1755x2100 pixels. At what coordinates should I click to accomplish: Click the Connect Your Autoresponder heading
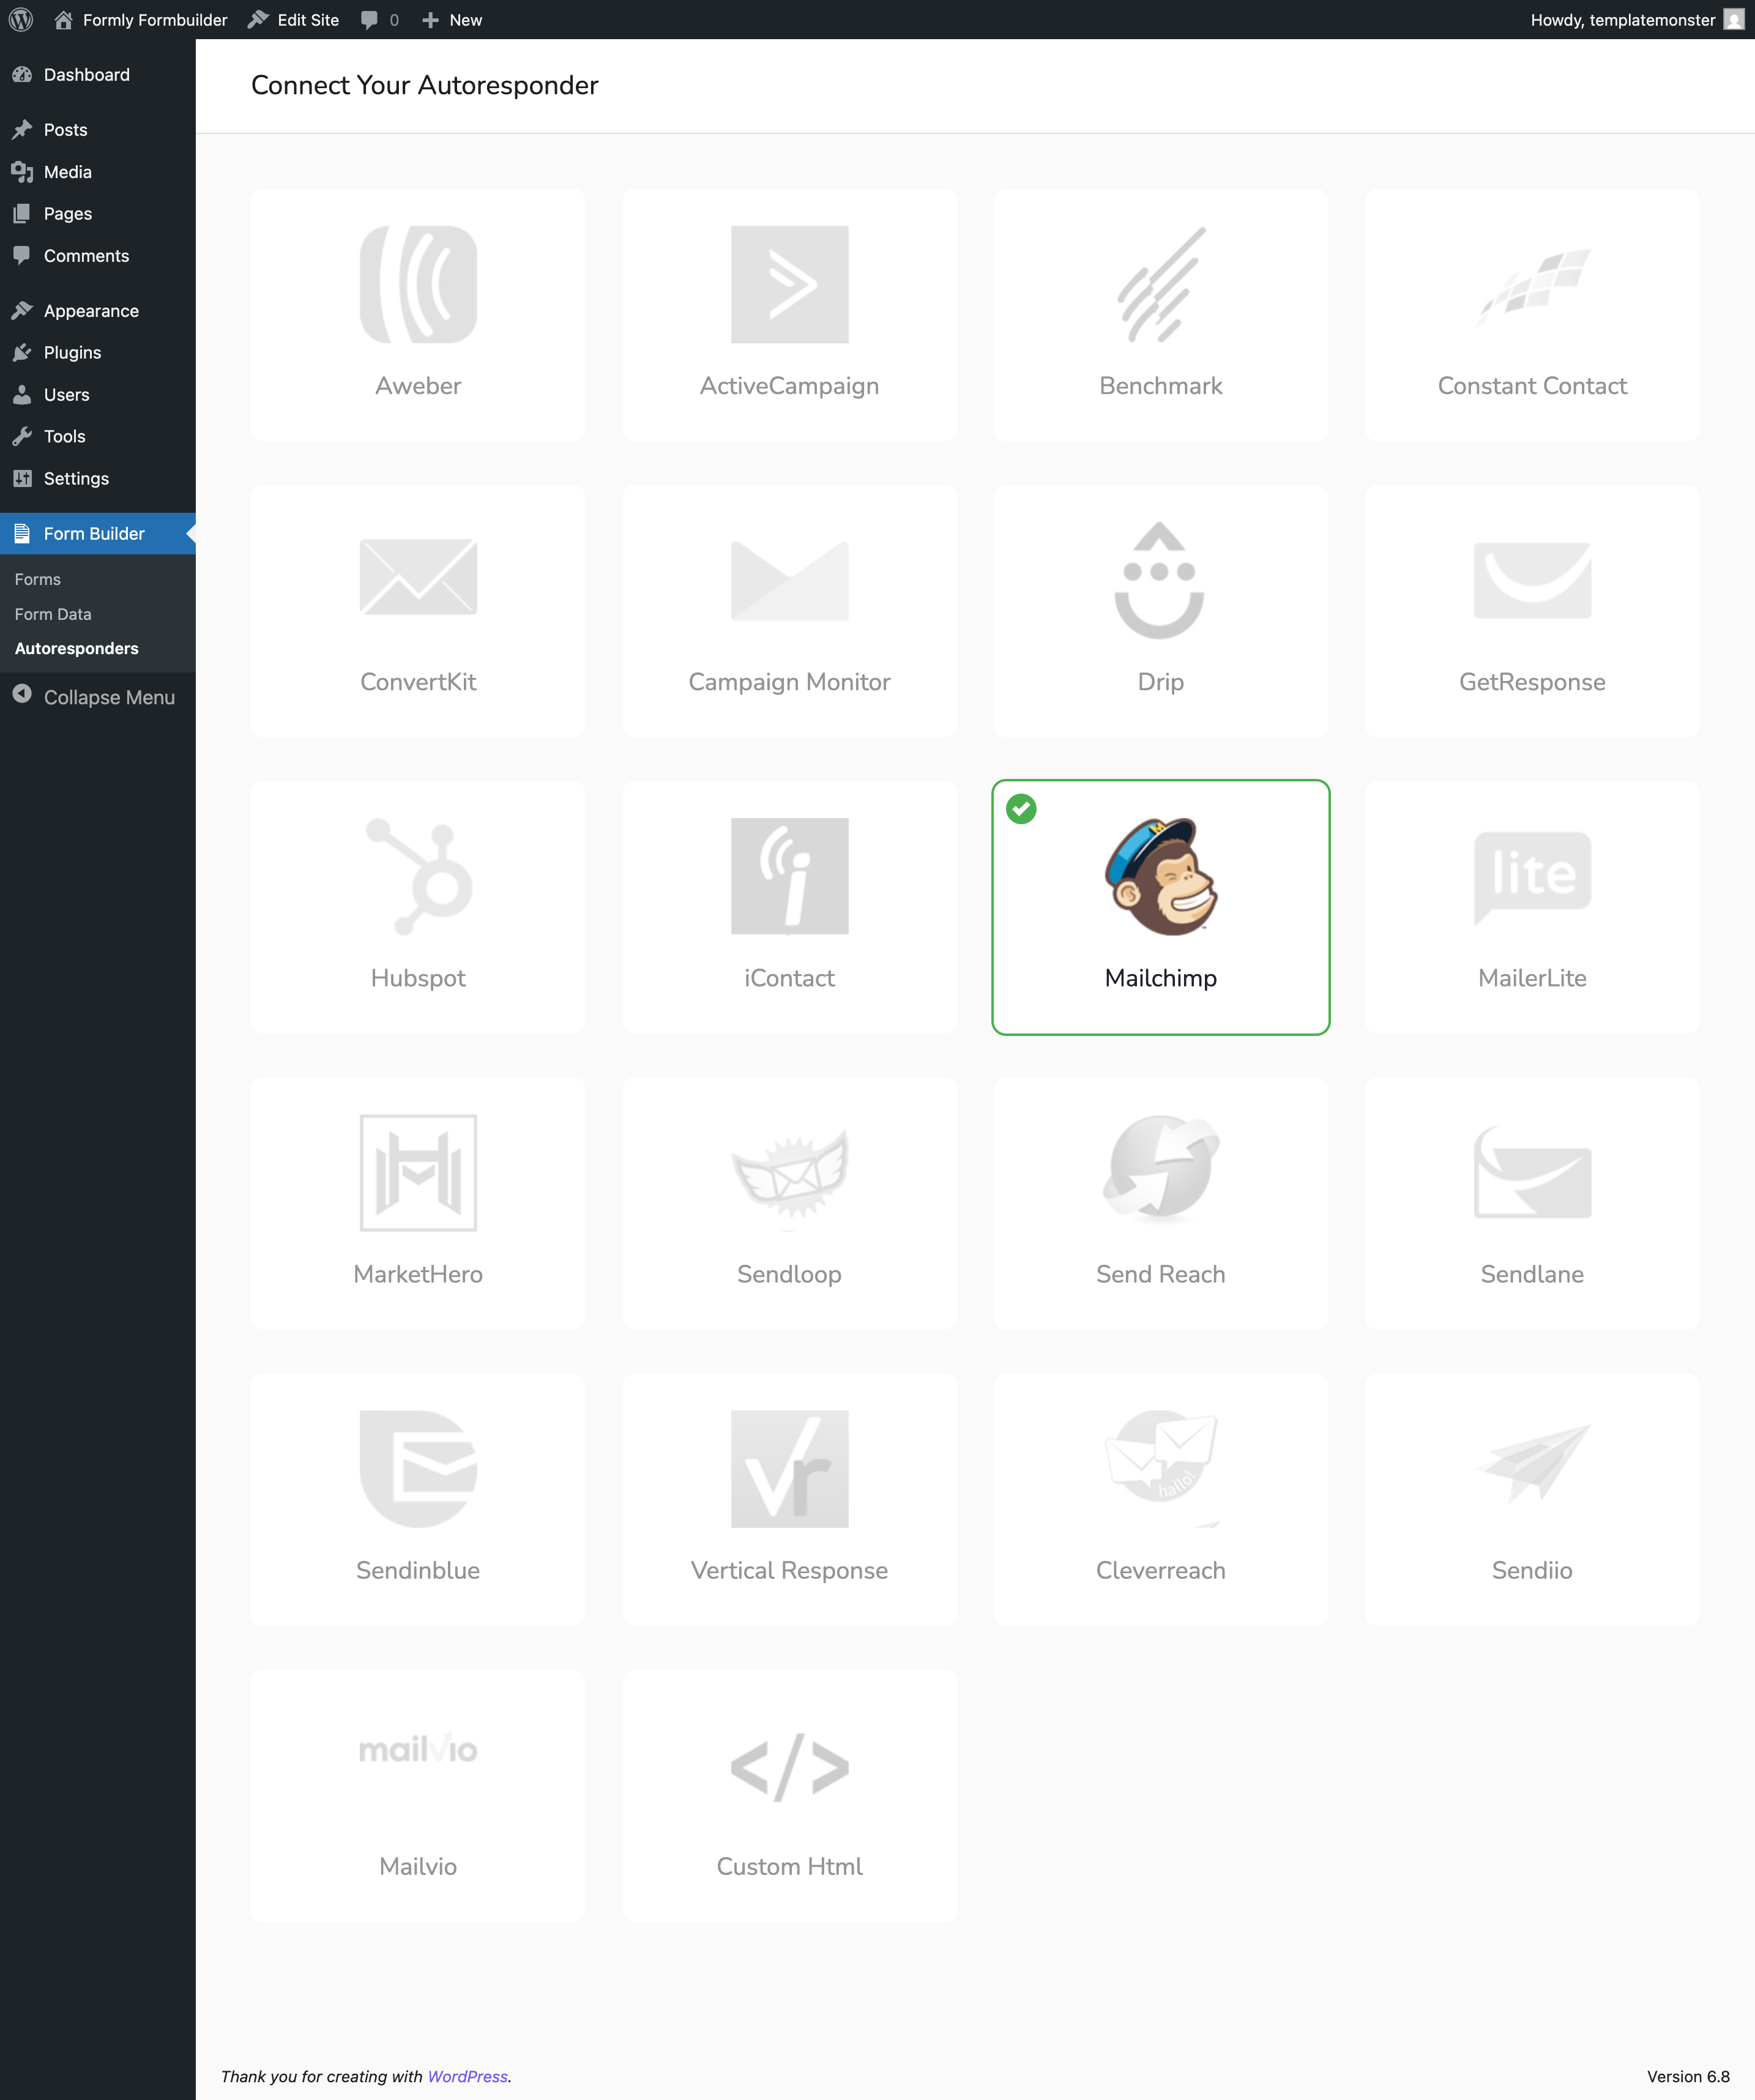coord(424,85)
